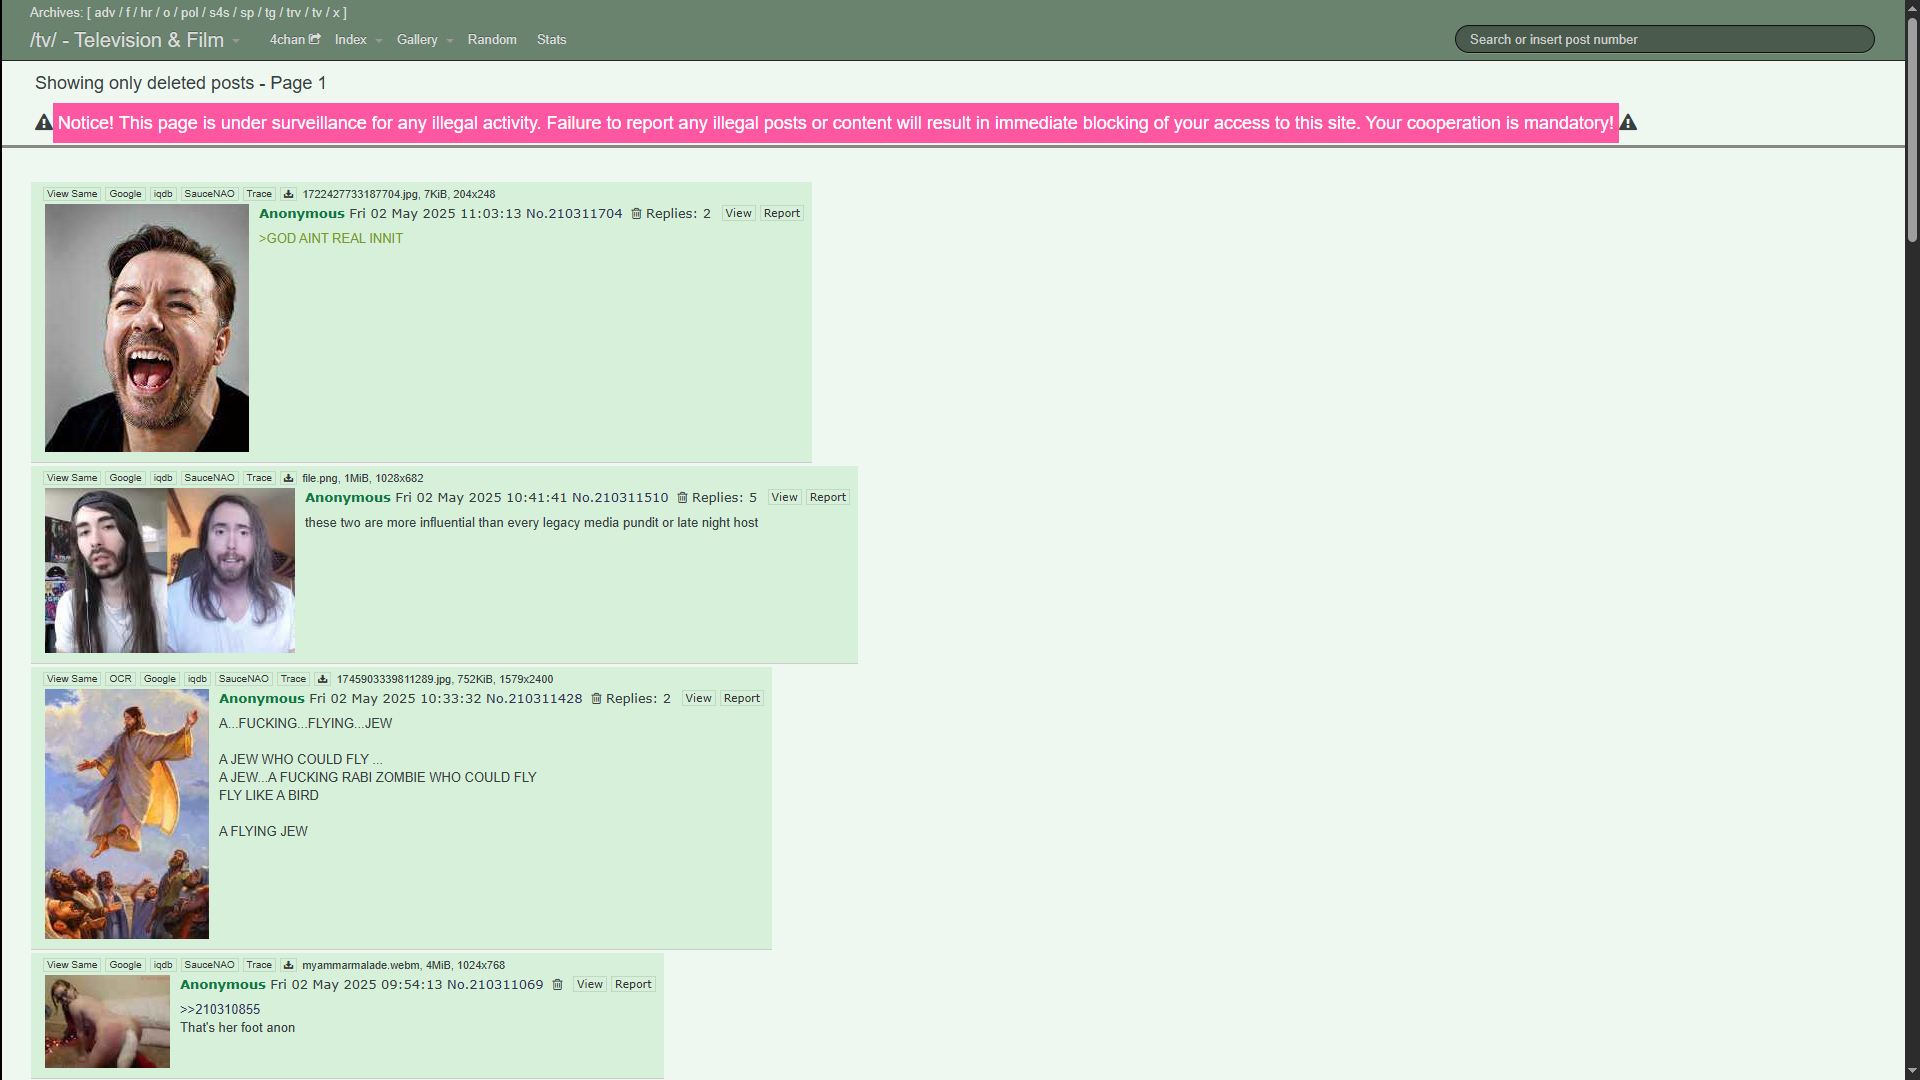The image size is (1920, 1080).
Task: Click trash icon on post No.210311428
Action: point(596,699)
